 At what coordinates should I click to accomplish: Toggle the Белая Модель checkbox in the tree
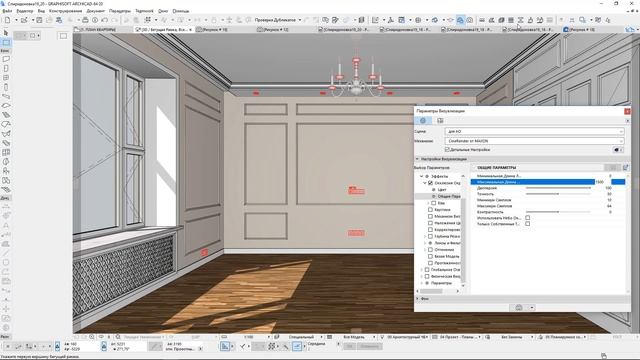(430, 256)
